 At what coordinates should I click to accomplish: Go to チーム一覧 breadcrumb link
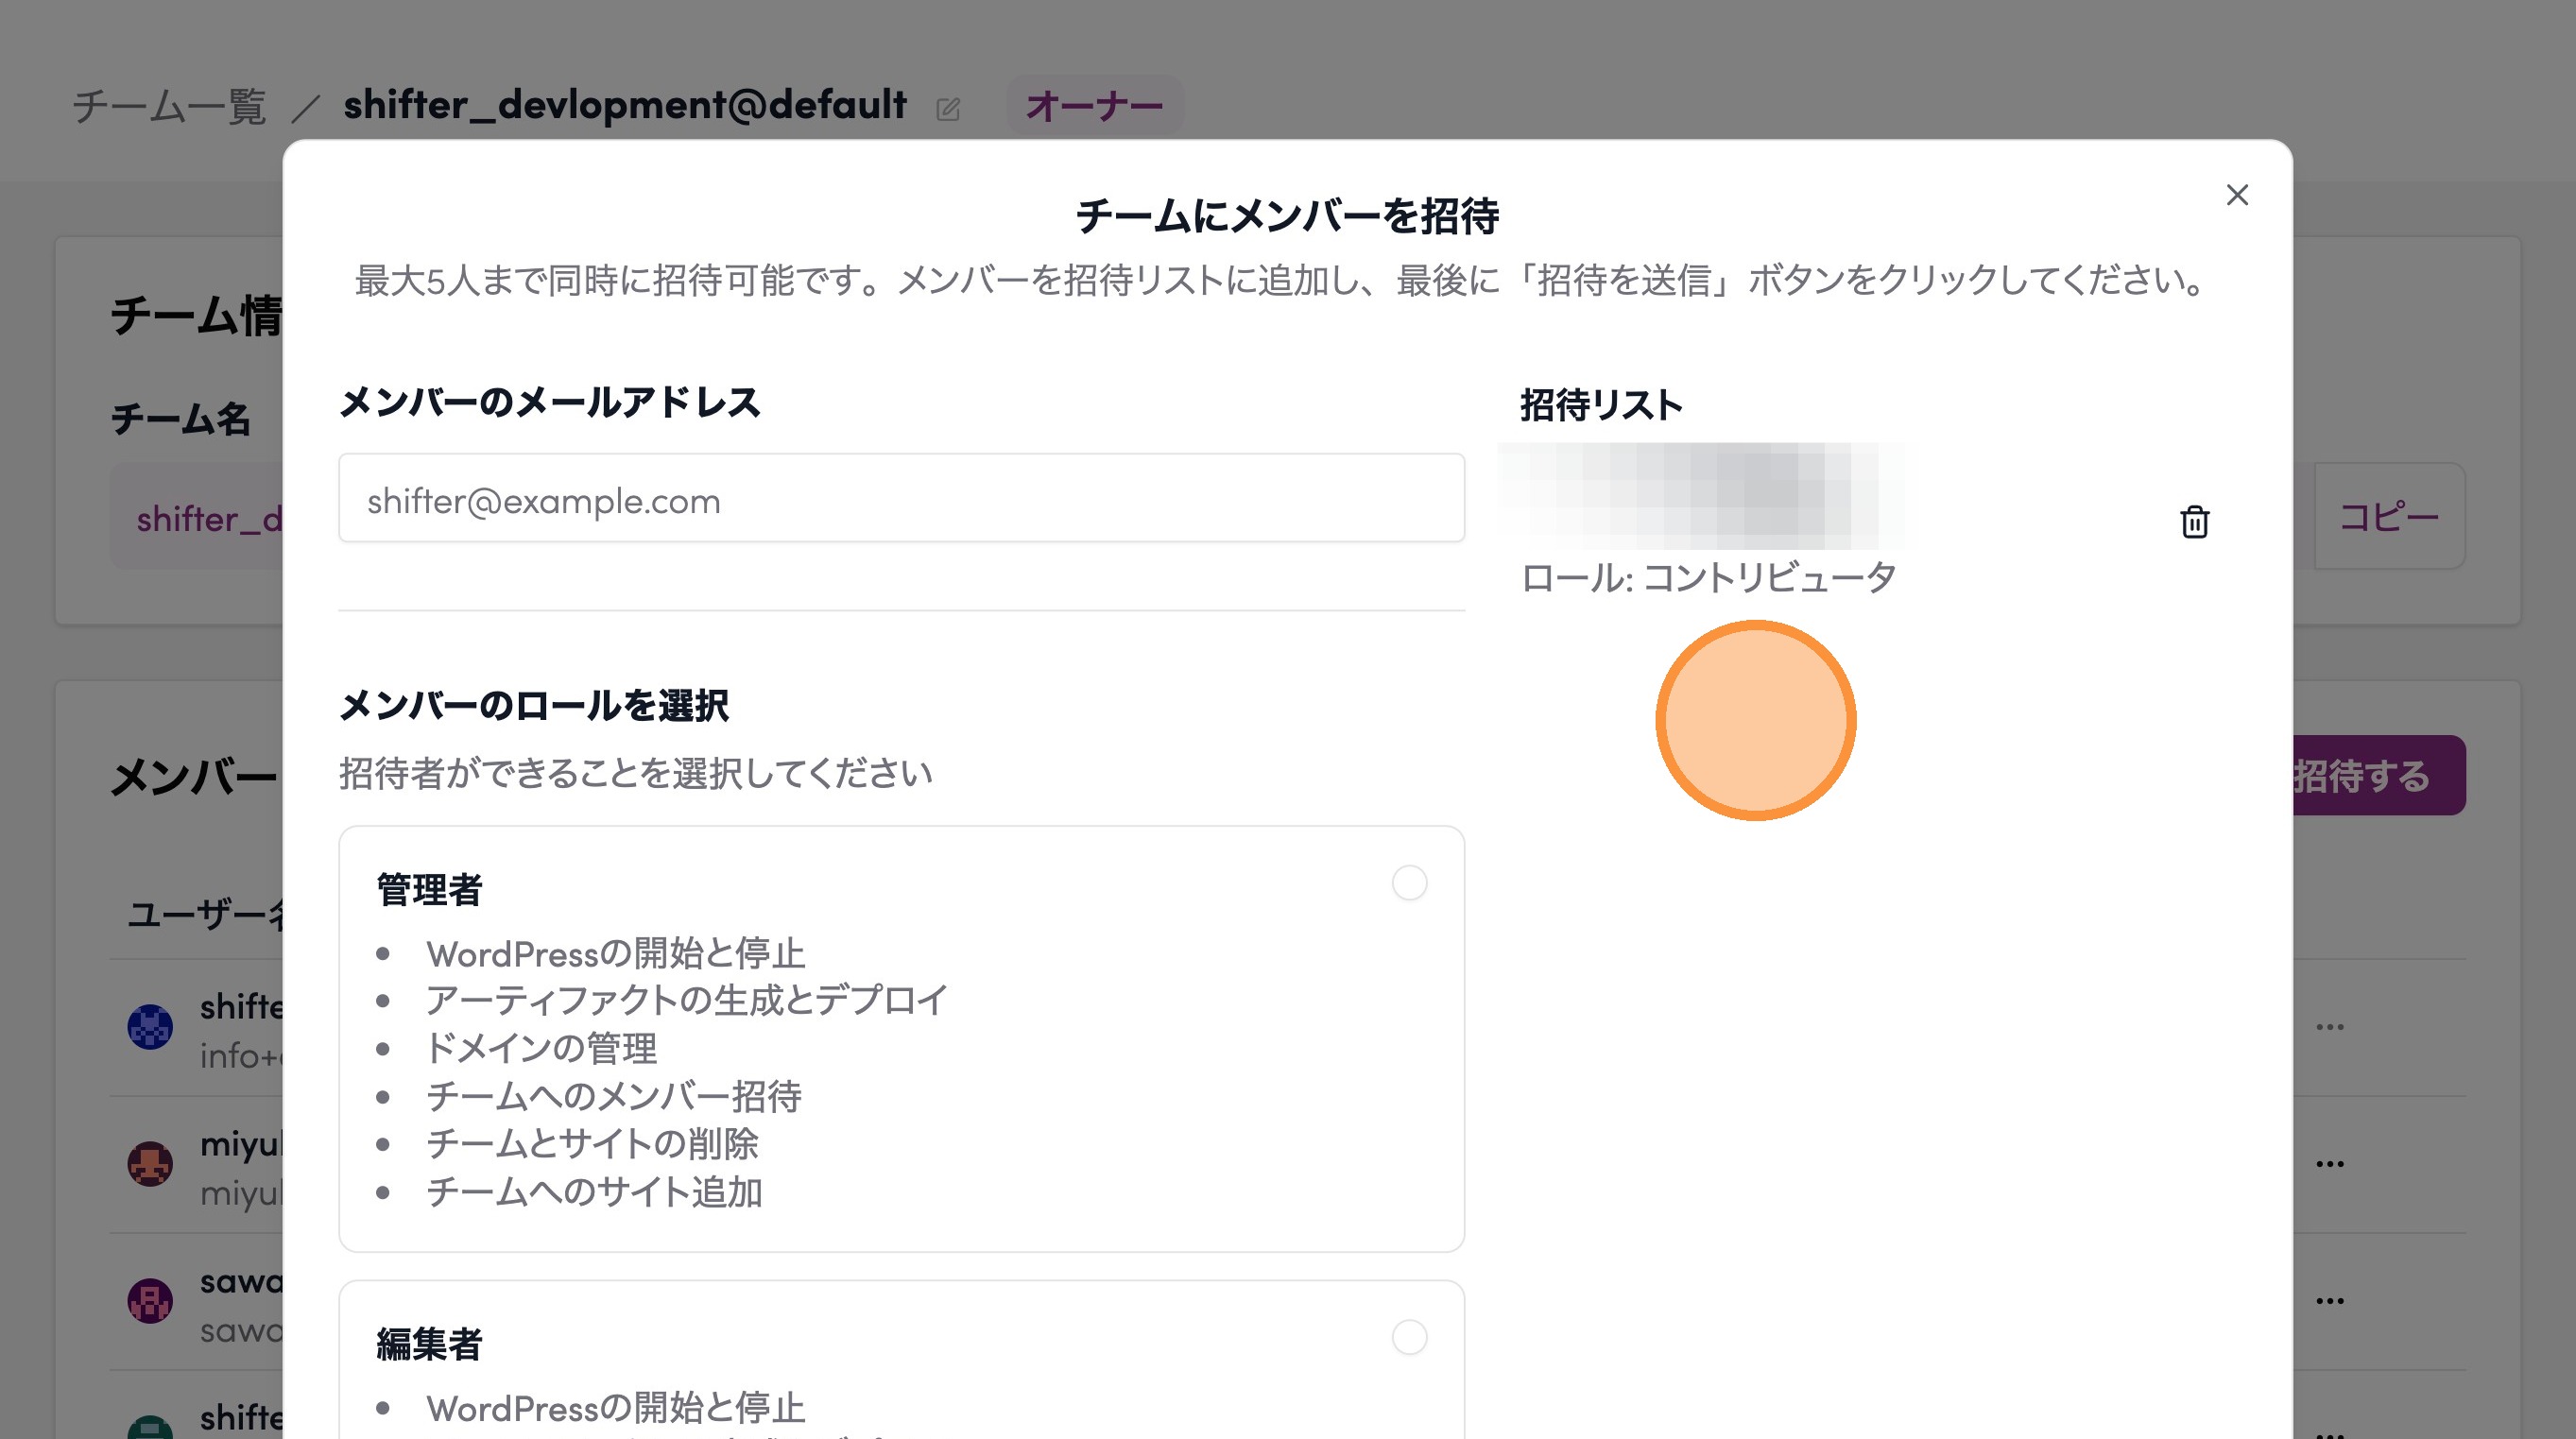[x=169, y=106]
